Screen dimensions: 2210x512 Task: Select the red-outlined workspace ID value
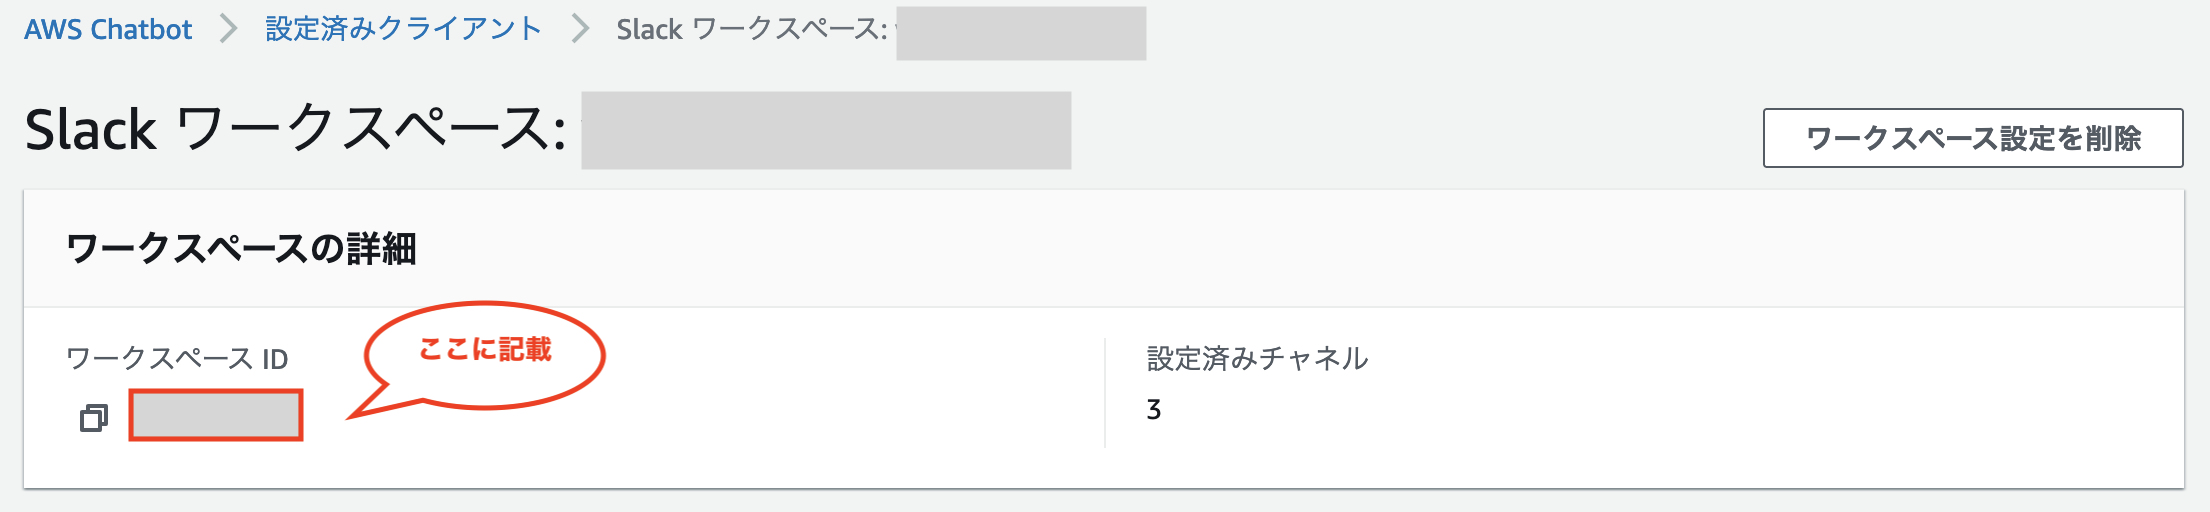[216, 415]
